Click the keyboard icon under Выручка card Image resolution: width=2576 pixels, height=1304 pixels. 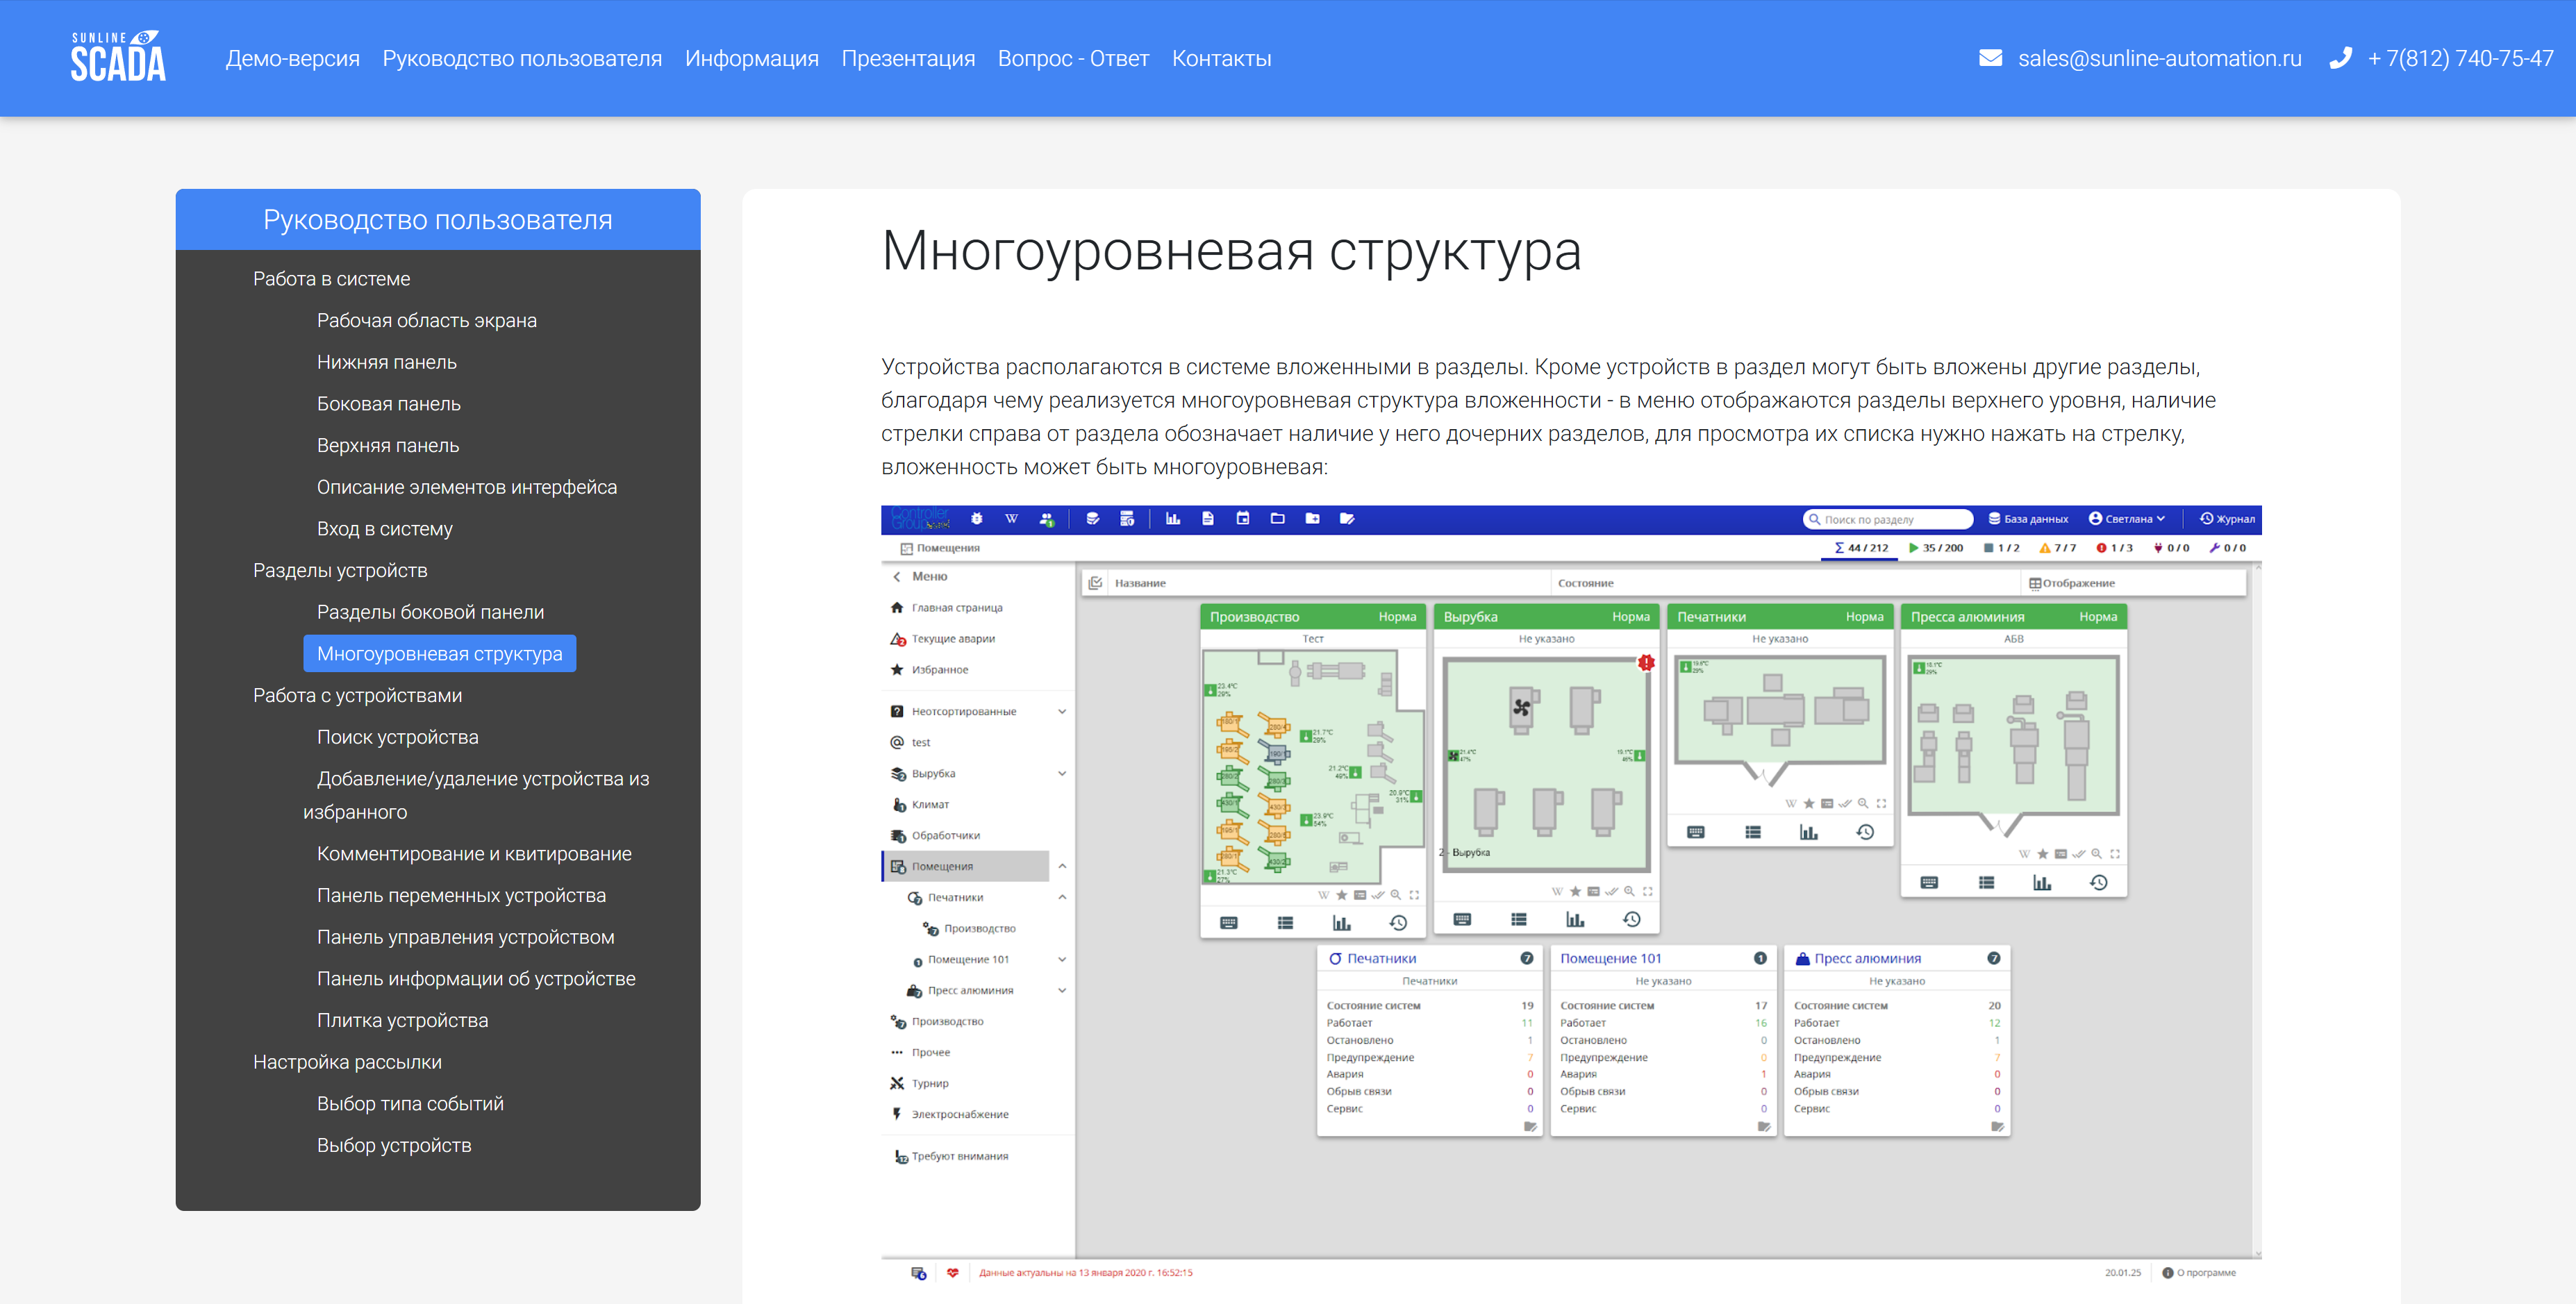pos(1462,919)
